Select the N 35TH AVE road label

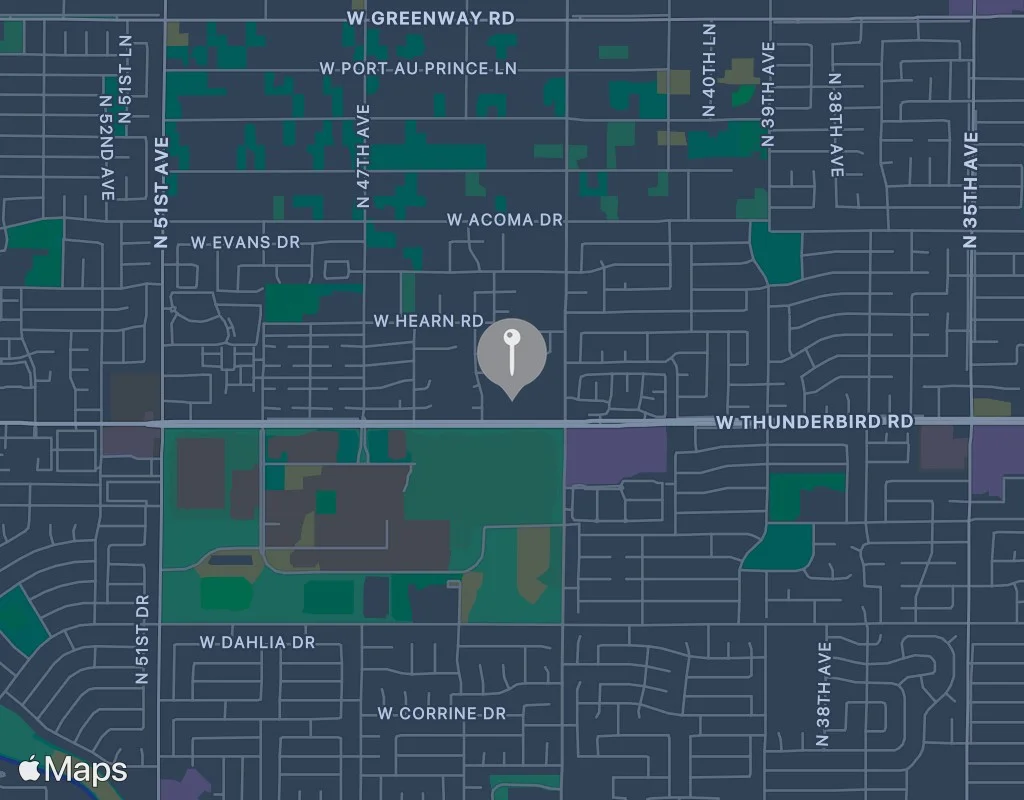coord(970,189)
